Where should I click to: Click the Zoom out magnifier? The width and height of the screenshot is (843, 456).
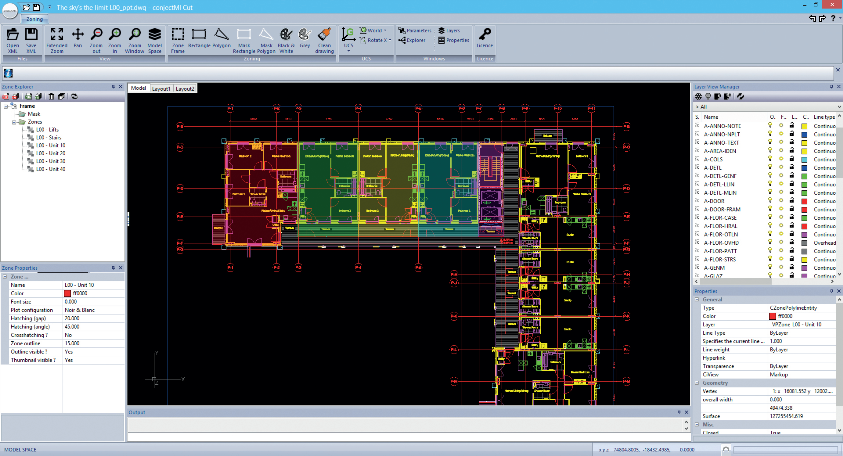point(96,40)
